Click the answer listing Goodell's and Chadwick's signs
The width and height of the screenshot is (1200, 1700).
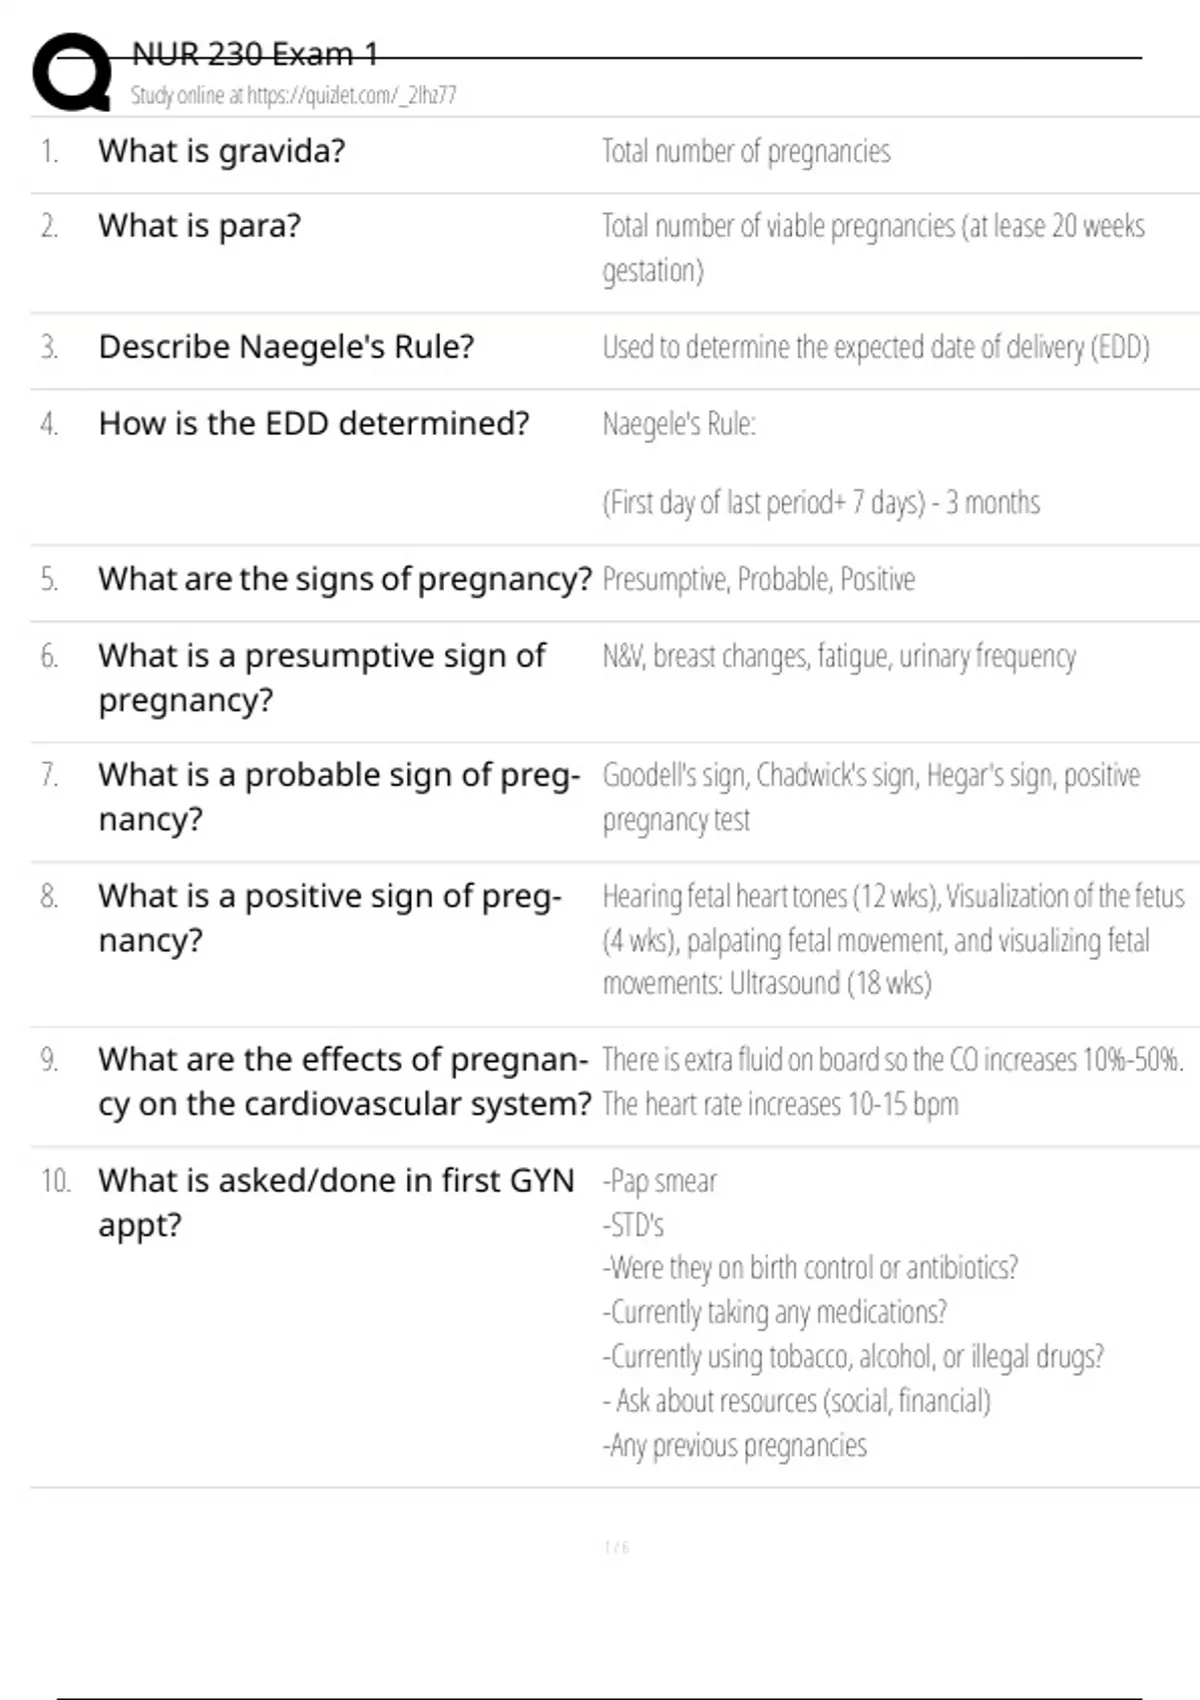(870, 797)
